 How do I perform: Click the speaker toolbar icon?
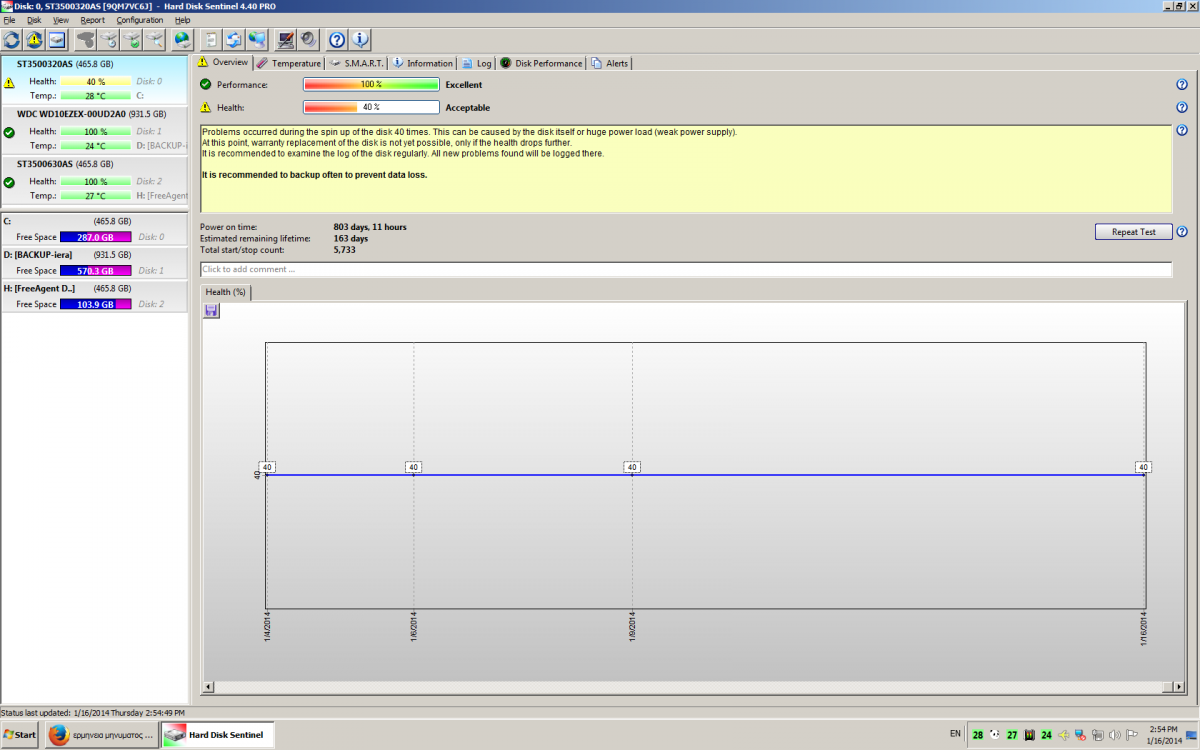308,40
